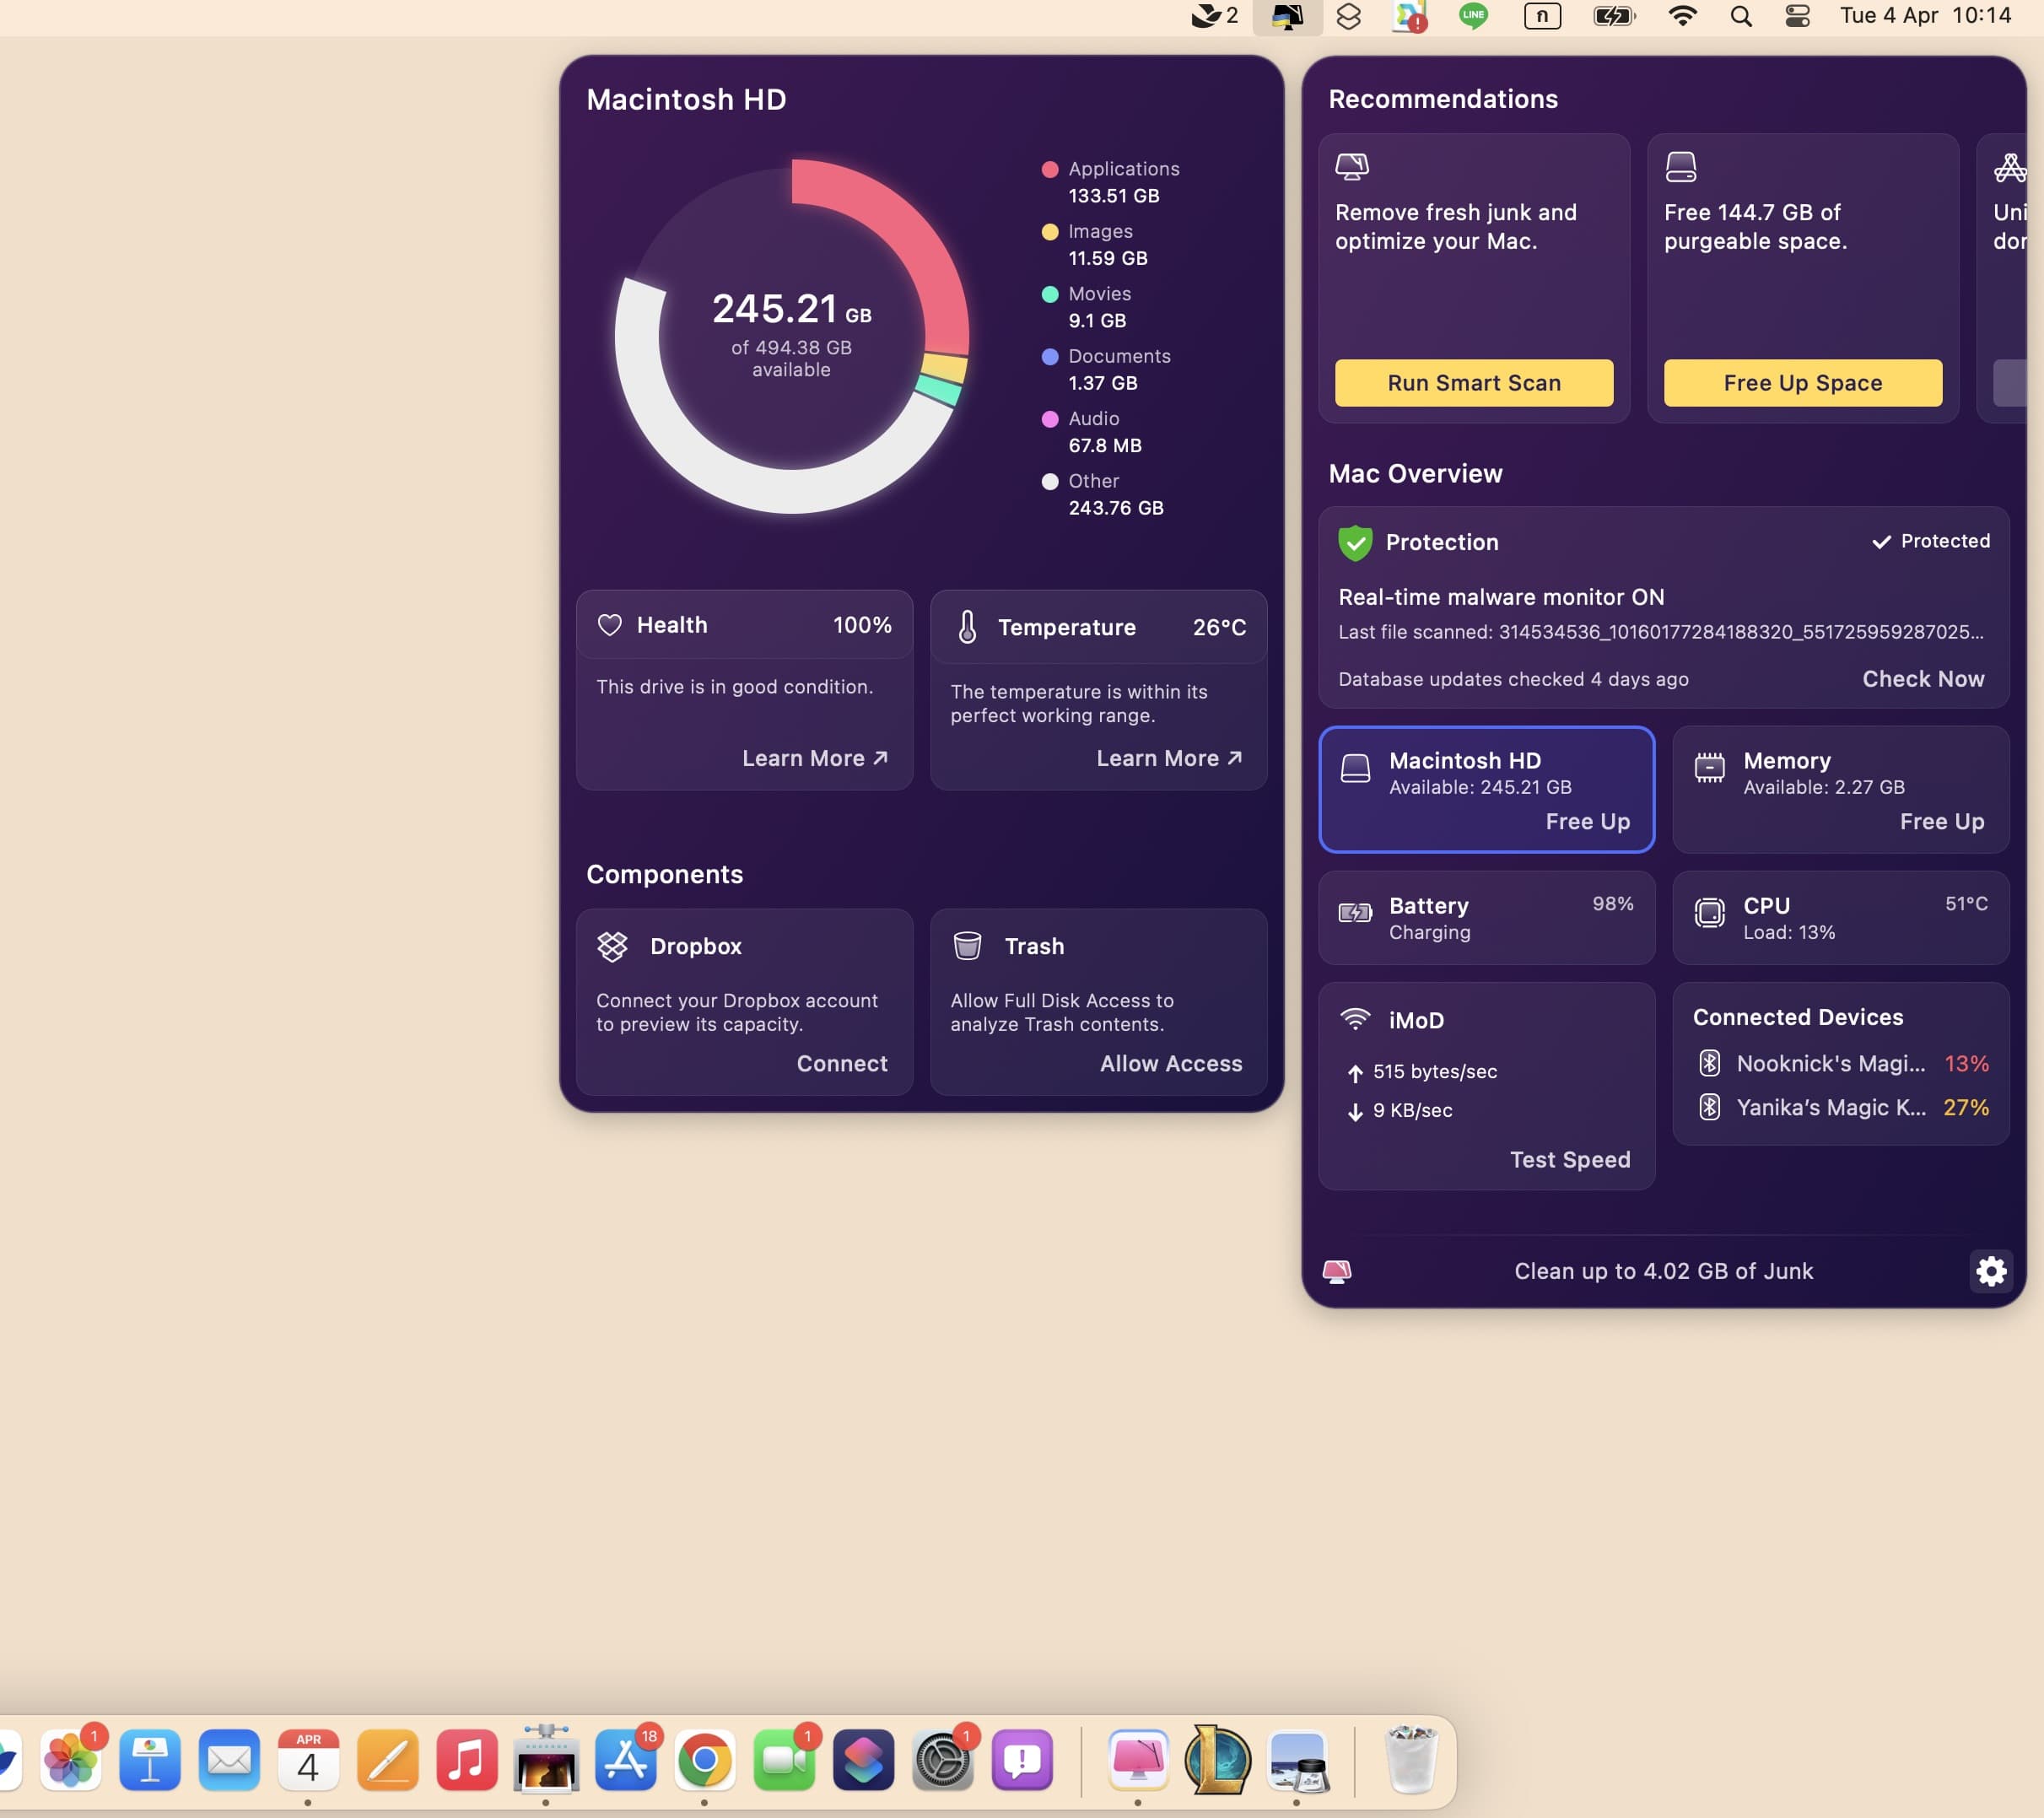Select the Battery overview tile
Viewport: 2044px width, 1818px height.
tap(1486, 917)
